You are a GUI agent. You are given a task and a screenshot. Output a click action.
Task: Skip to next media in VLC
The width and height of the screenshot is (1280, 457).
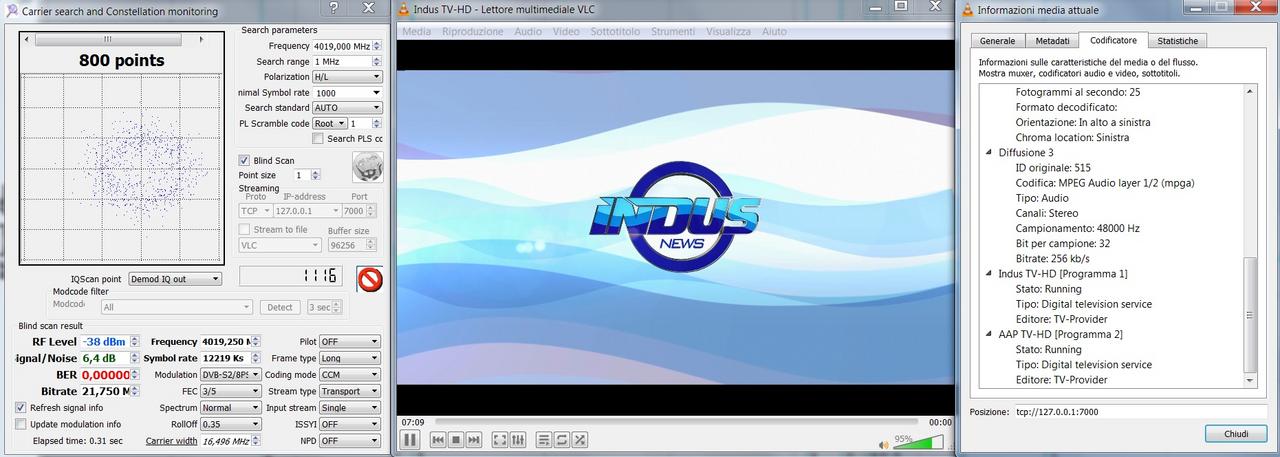pyautogui.click(x=473, y=439)
